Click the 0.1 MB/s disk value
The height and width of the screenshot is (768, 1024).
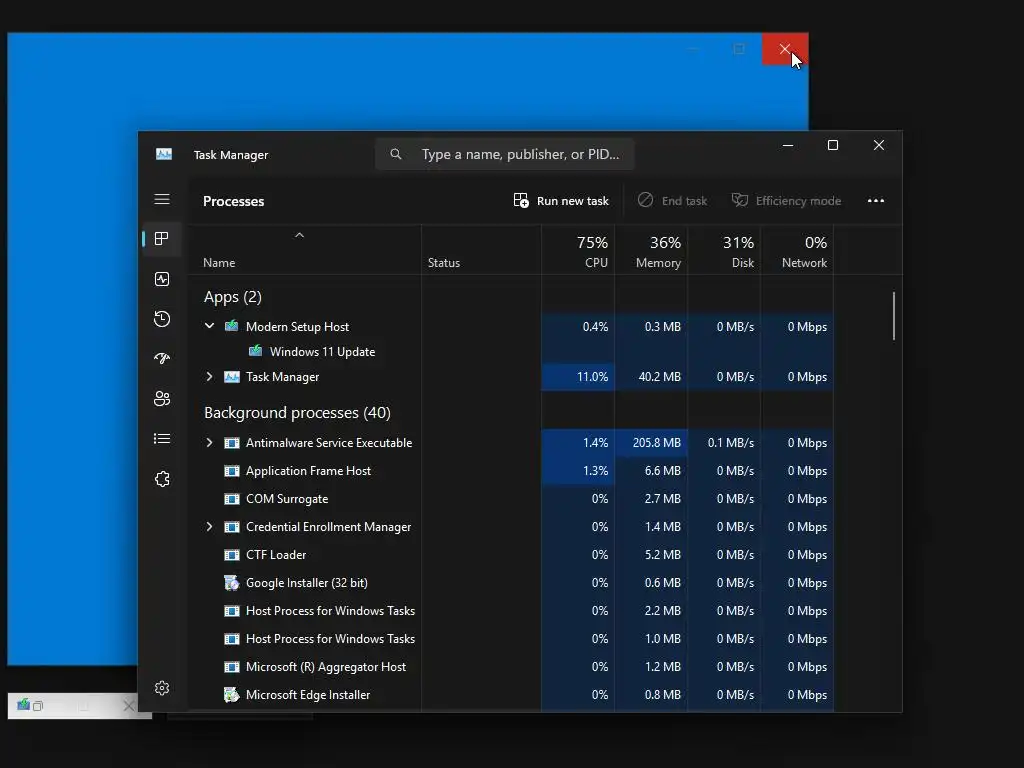click(x=731, y=443)
